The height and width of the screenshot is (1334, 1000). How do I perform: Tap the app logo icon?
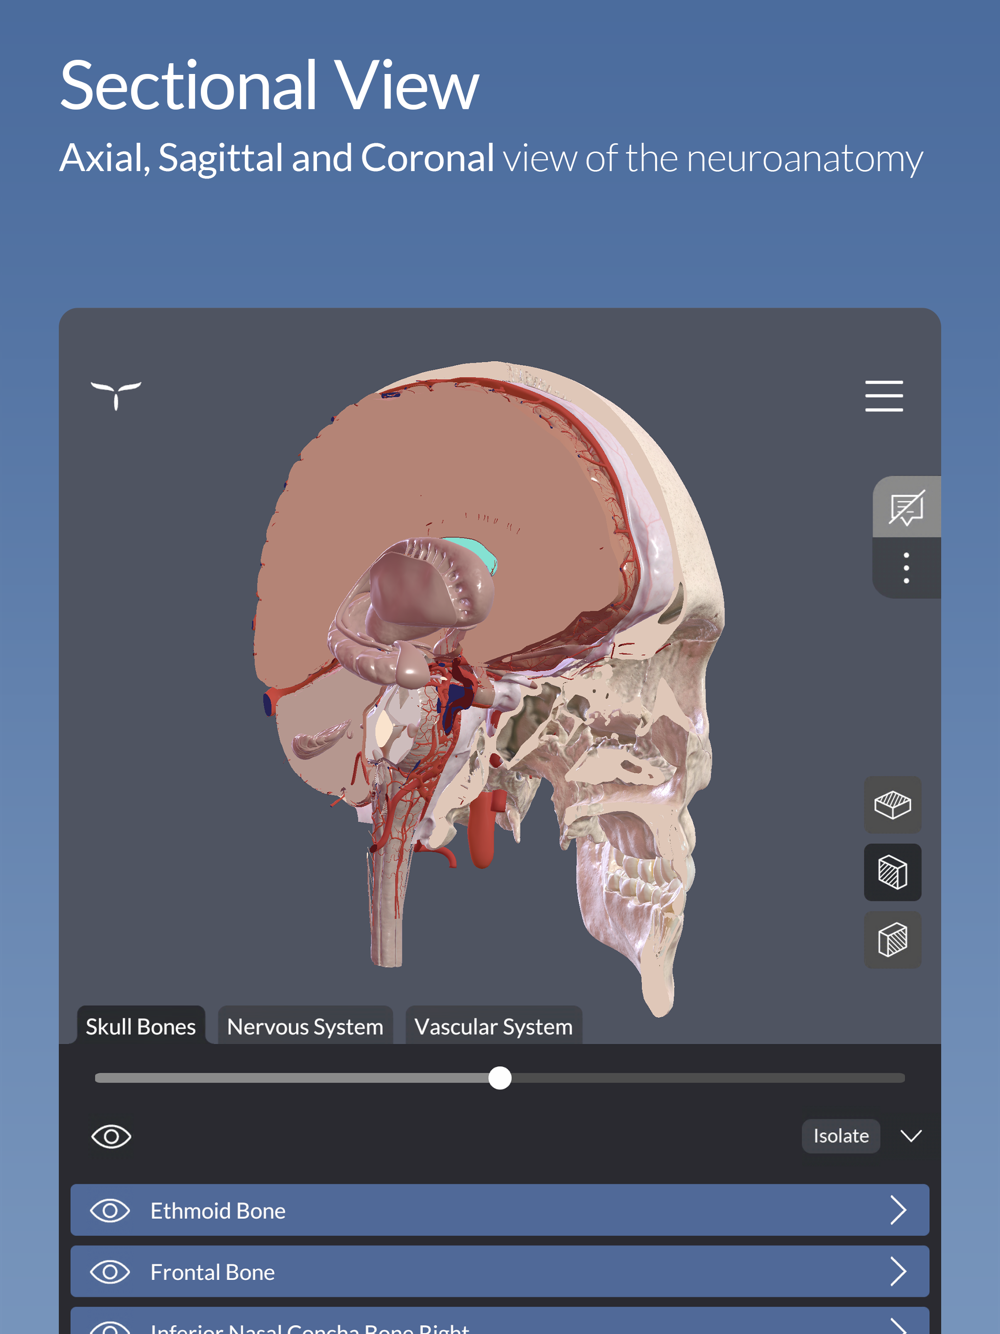tap(116, 395)
